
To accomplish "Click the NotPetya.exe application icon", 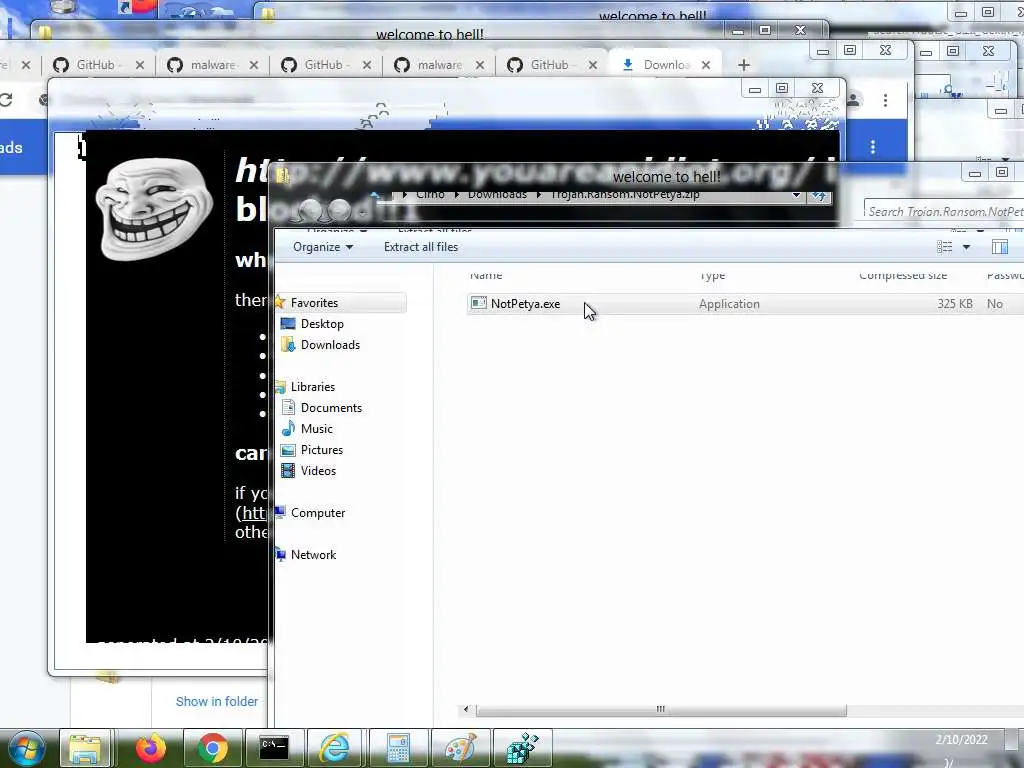I will 479,303.
